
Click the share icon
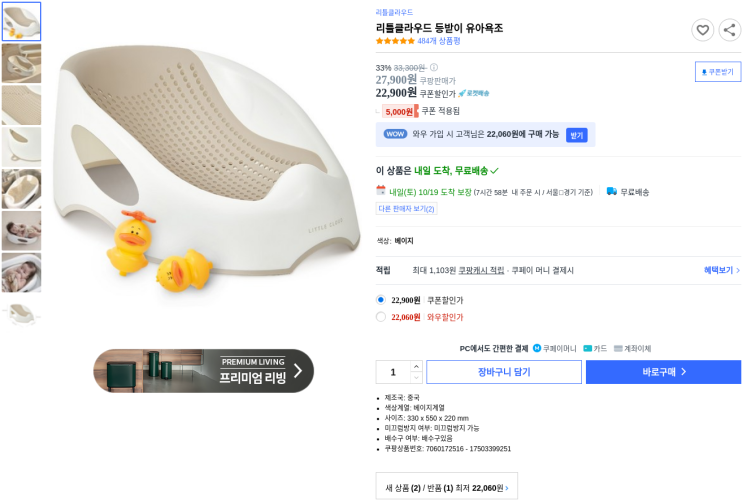(x=730, y=30)
